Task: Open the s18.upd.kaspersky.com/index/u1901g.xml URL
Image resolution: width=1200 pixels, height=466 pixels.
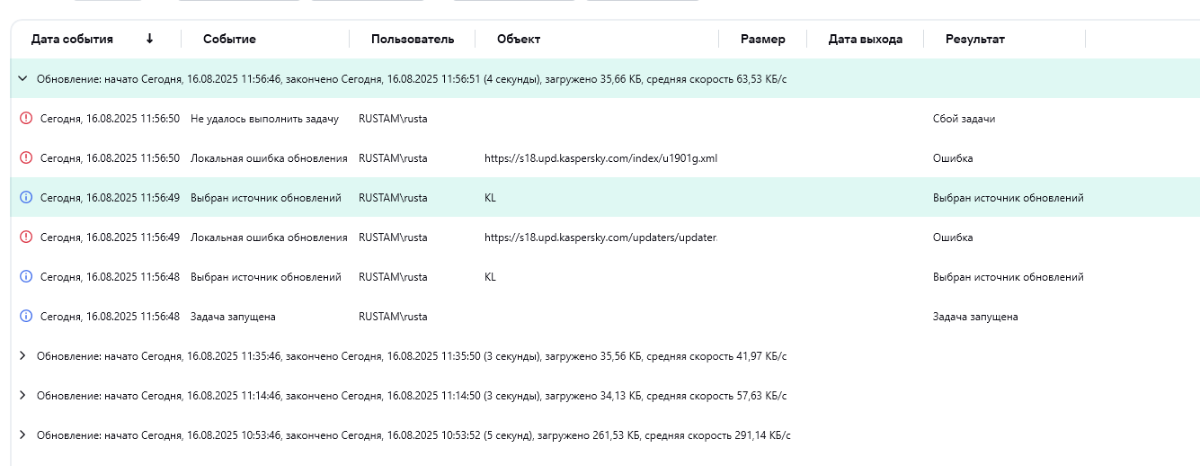Action: tap(601, 158)
